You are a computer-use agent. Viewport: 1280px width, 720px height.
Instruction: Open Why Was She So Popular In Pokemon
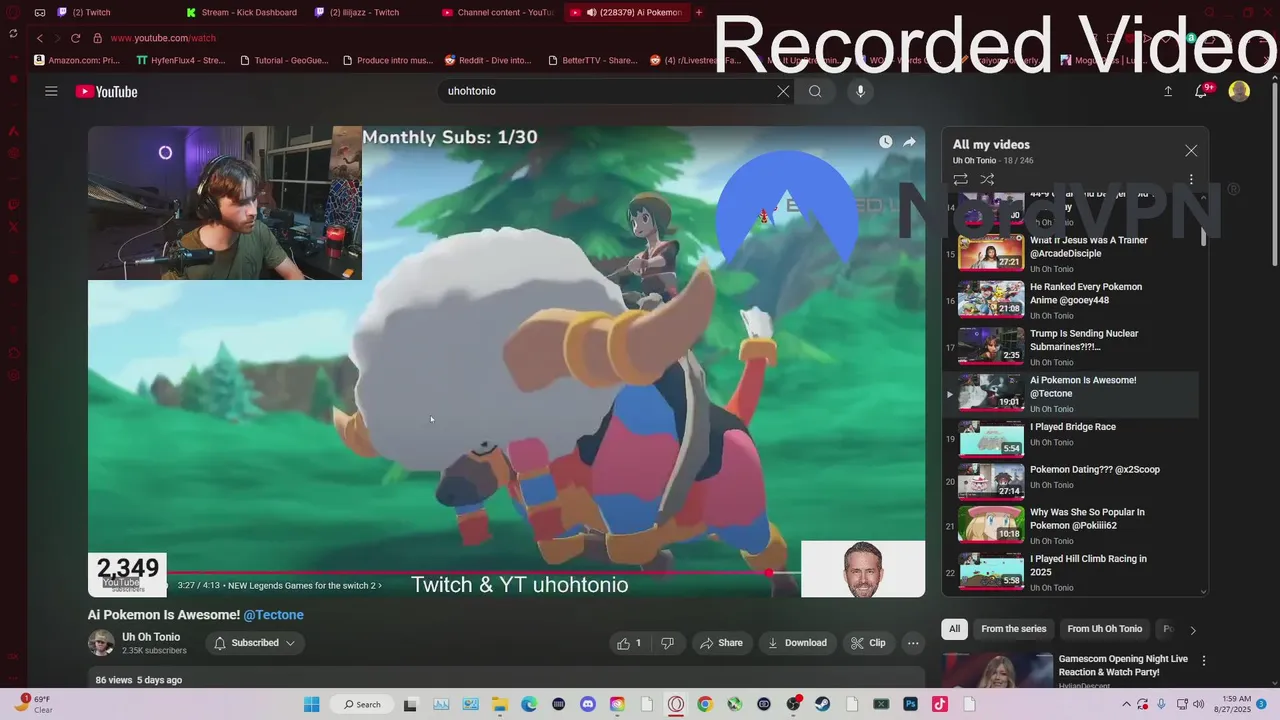(x=1071, y=524)
